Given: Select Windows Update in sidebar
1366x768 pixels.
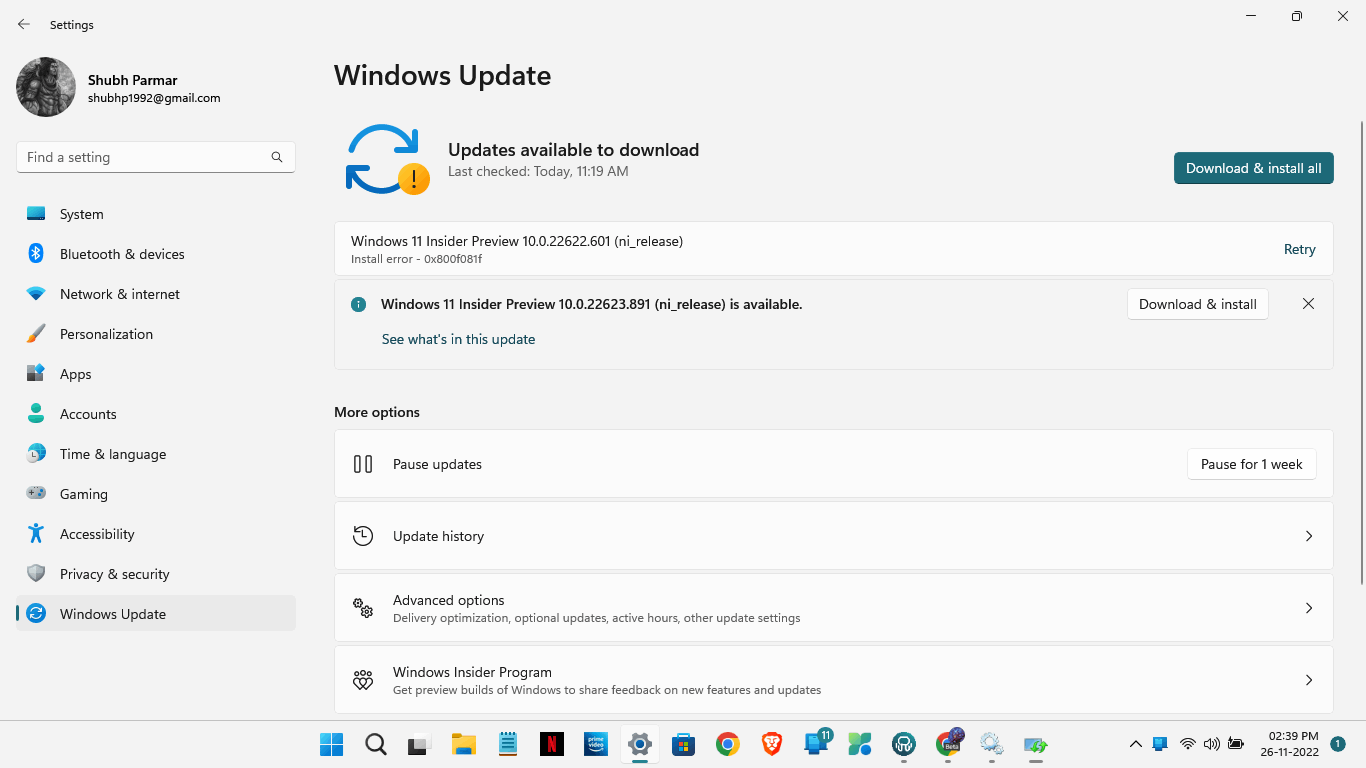Looking at the screenshot, I should [156, 614].
